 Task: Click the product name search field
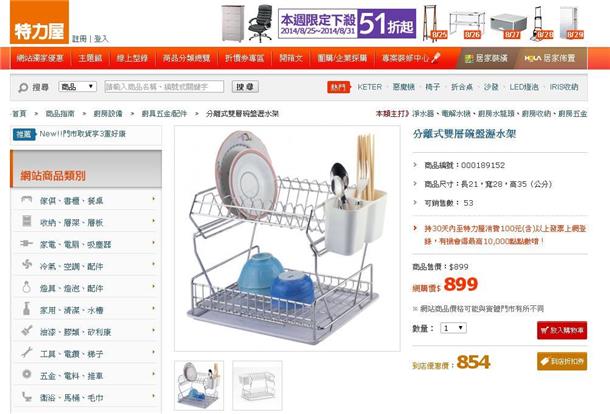(164, 87)
